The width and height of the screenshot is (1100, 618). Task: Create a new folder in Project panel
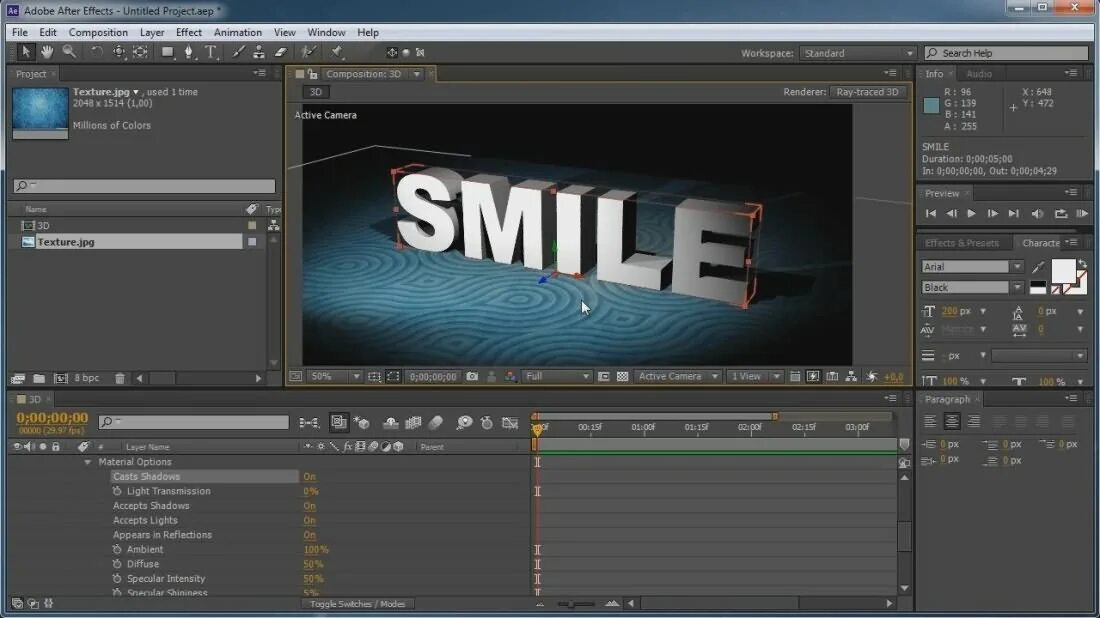point(39,378)
